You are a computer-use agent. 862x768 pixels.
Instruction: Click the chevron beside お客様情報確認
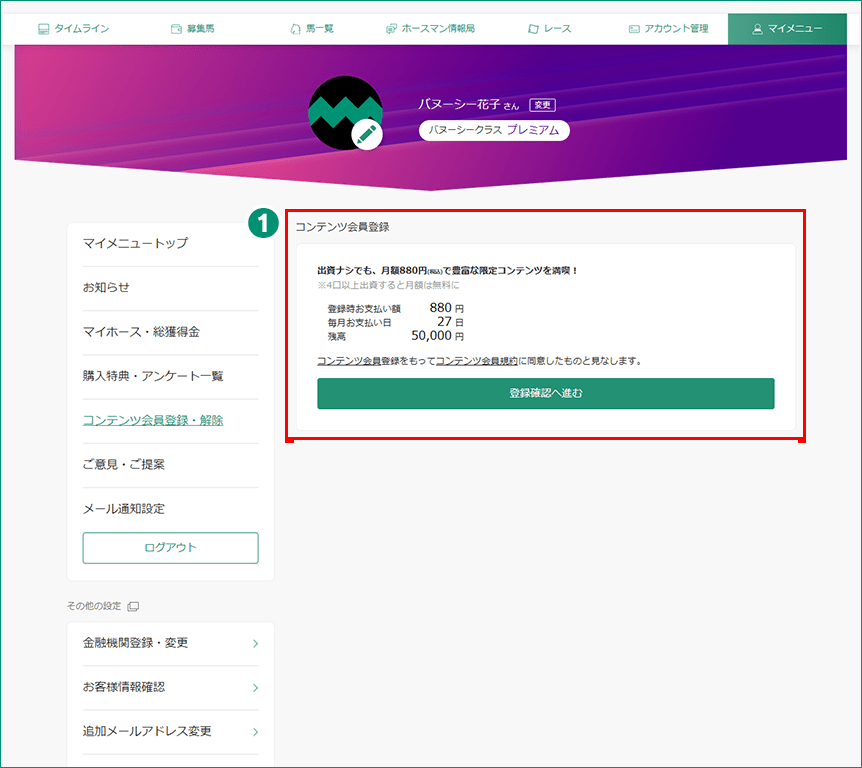click(x=255, y=688)
